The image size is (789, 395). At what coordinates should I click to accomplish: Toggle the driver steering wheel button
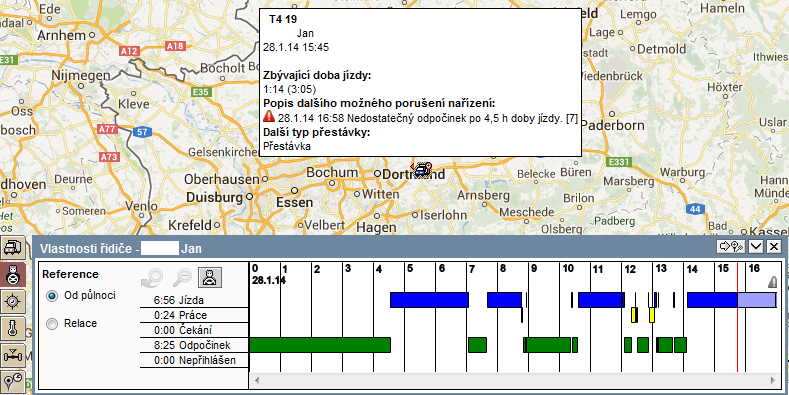(210, 277)
